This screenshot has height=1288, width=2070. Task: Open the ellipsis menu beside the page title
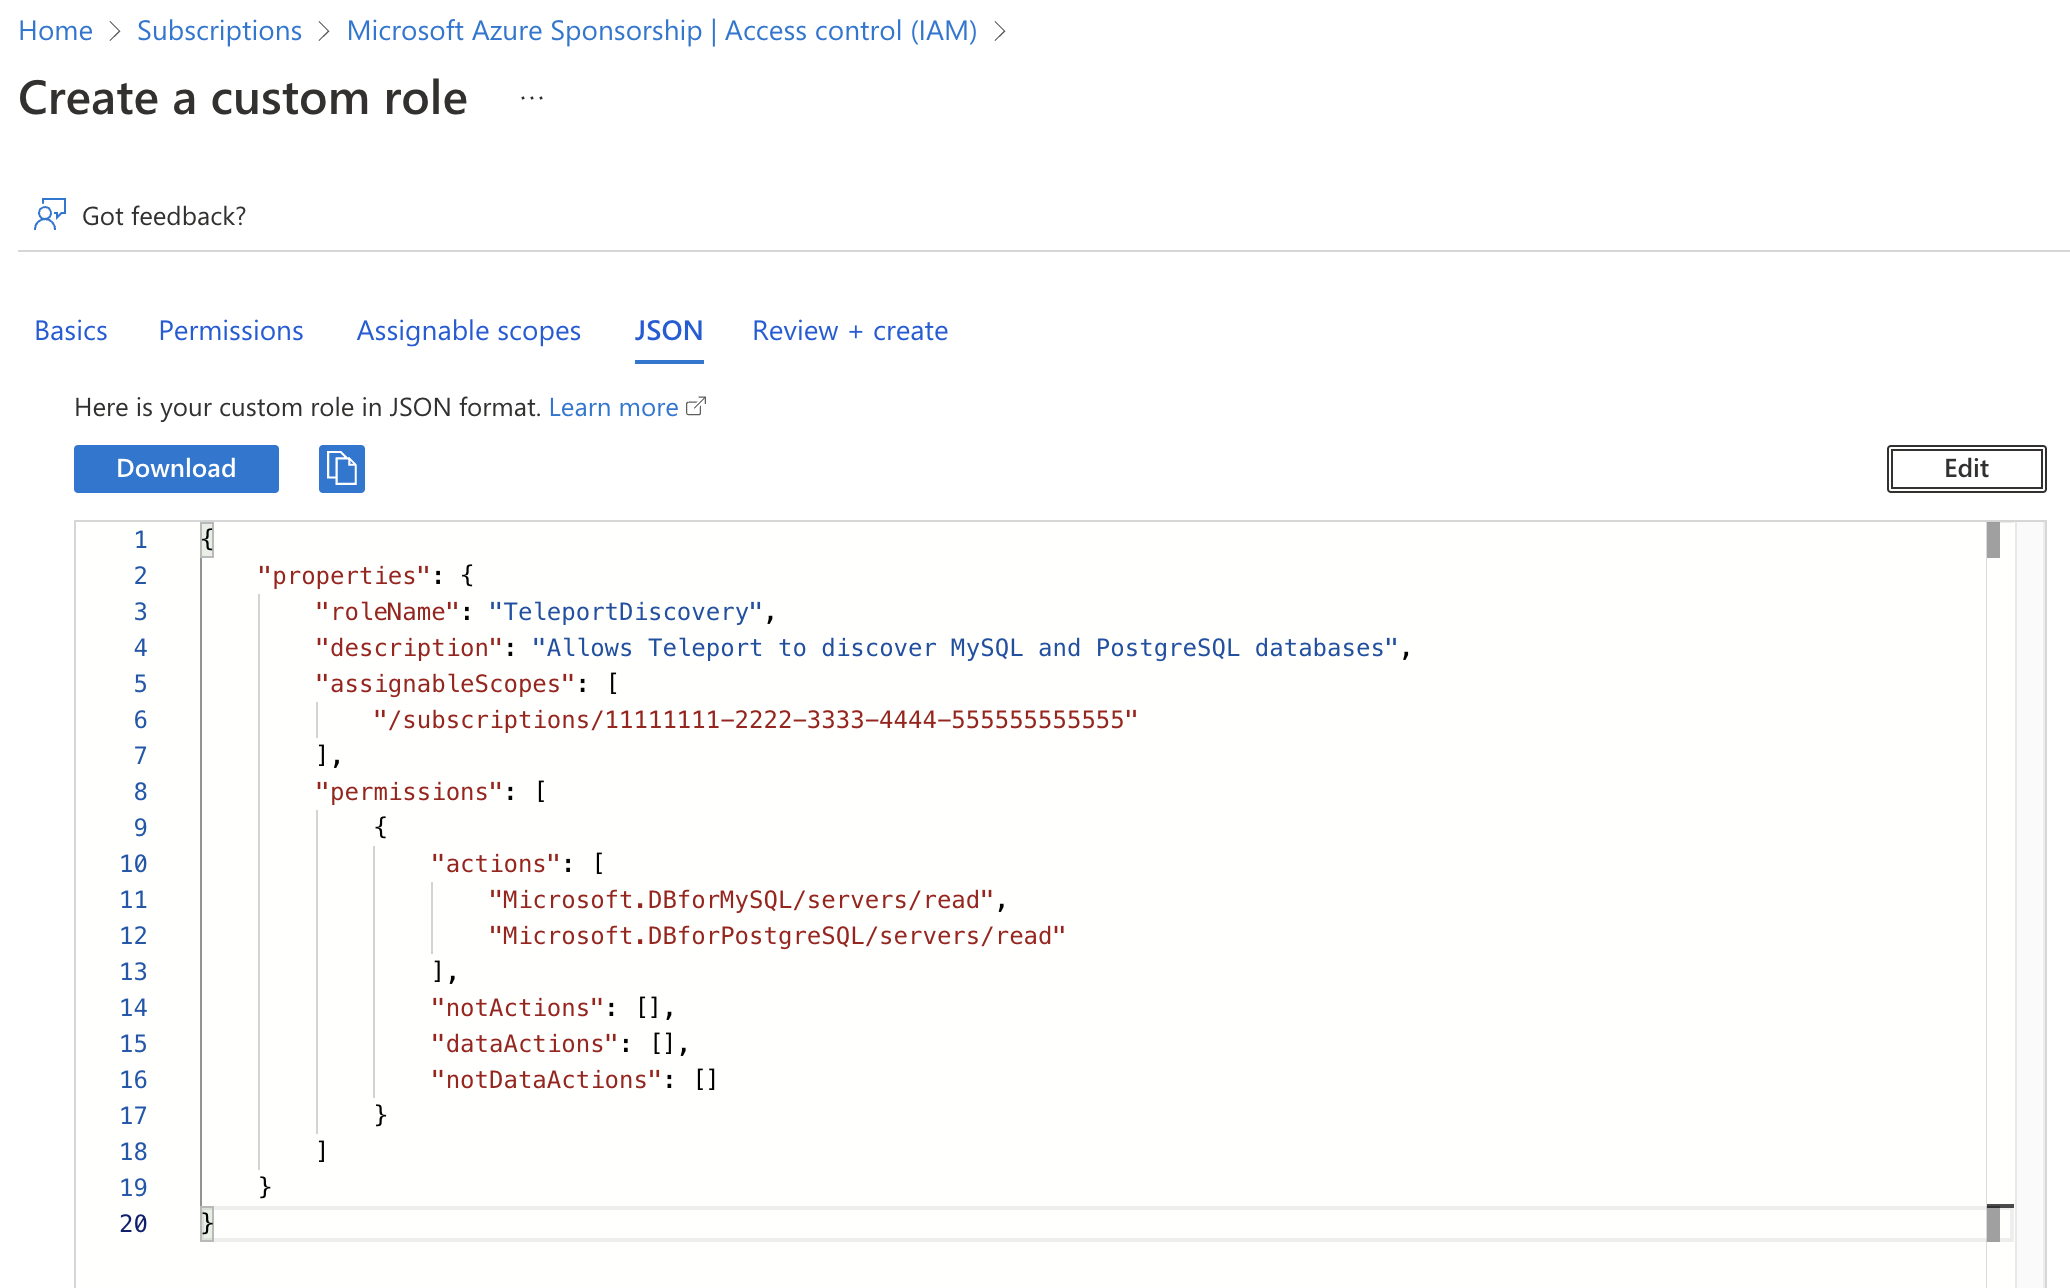pyautogui.click(x=531, y=97)
